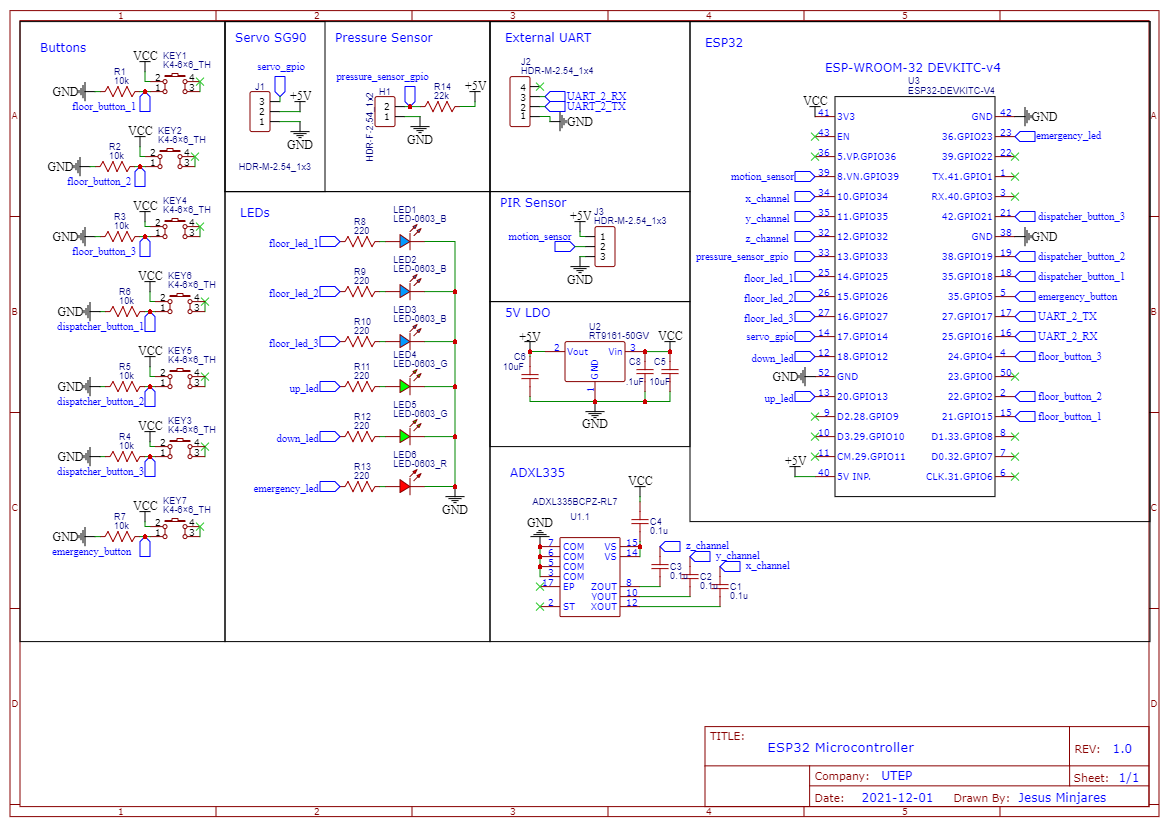
Task: Select the emergency_button net label in Buttons
Action: [x=91, y=552]
